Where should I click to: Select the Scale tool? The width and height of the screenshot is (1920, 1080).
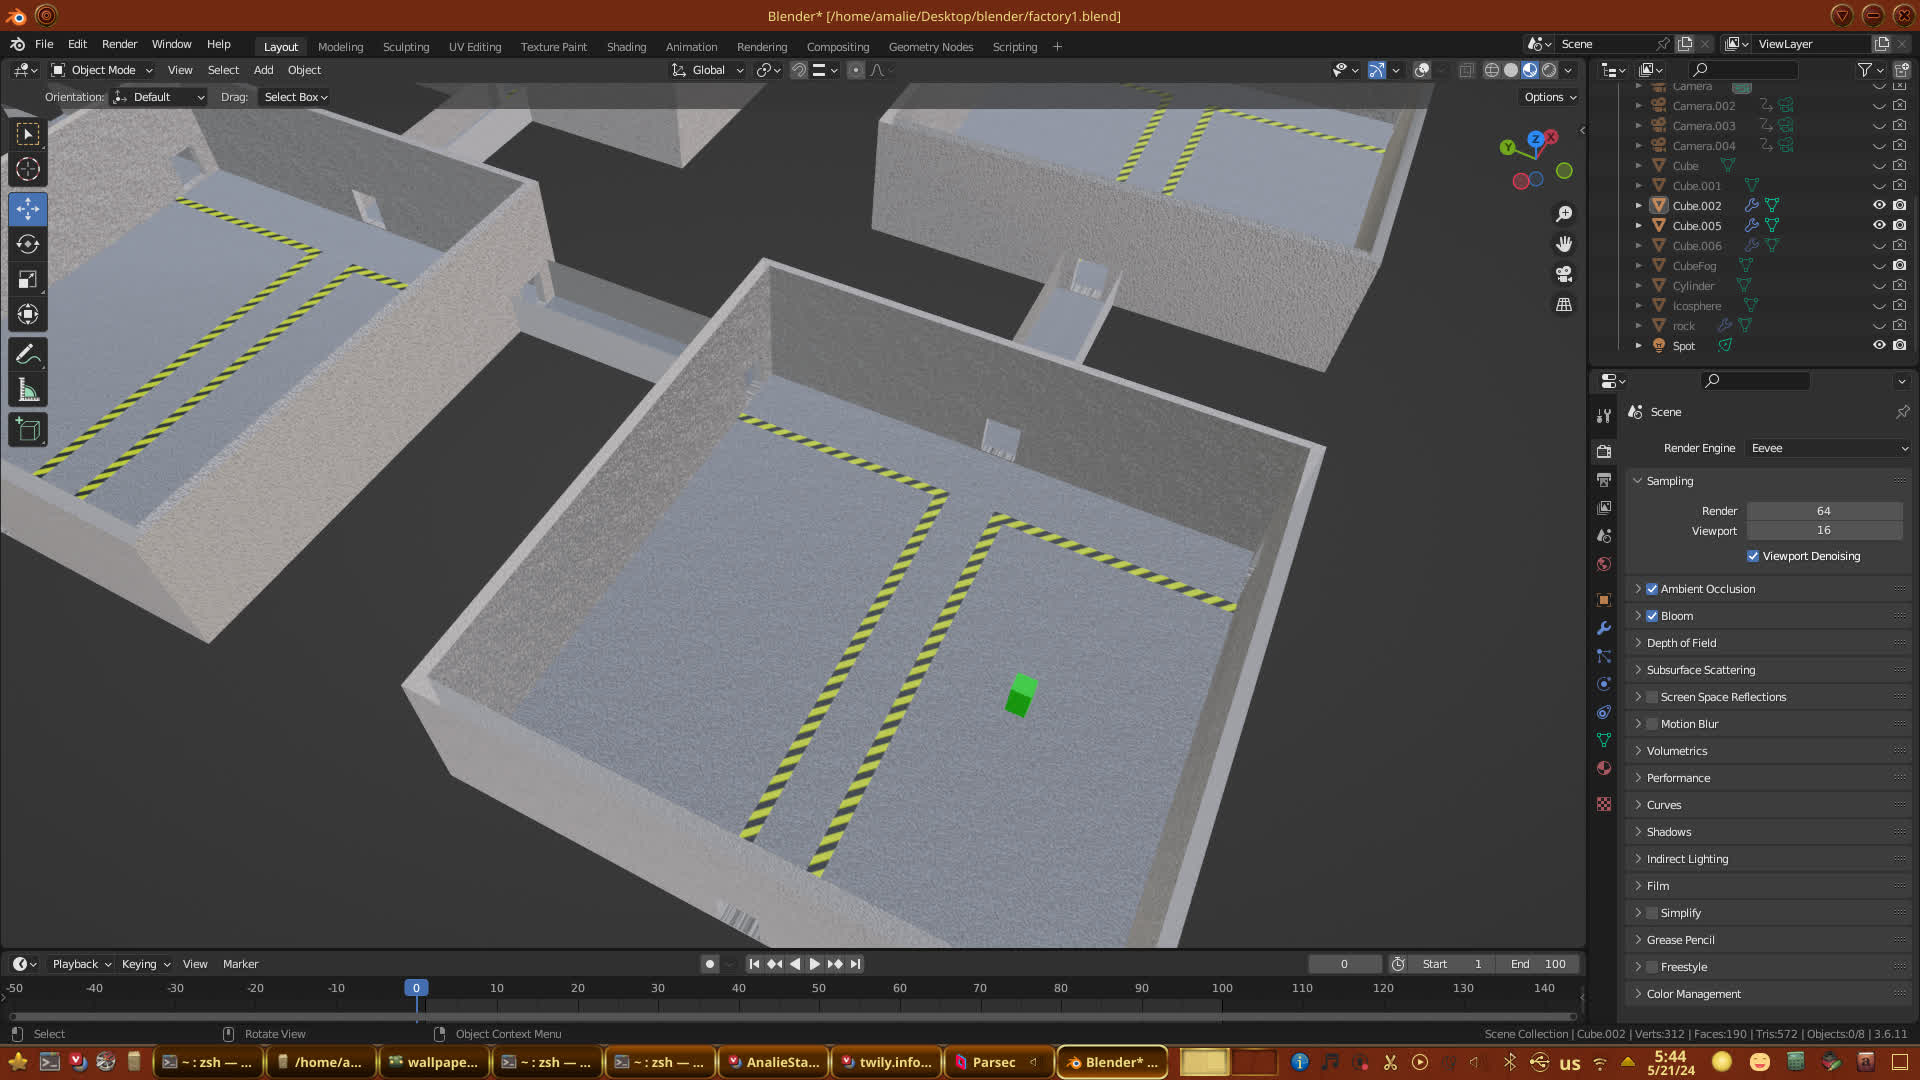pyautogui.click(x=28, y=280)
